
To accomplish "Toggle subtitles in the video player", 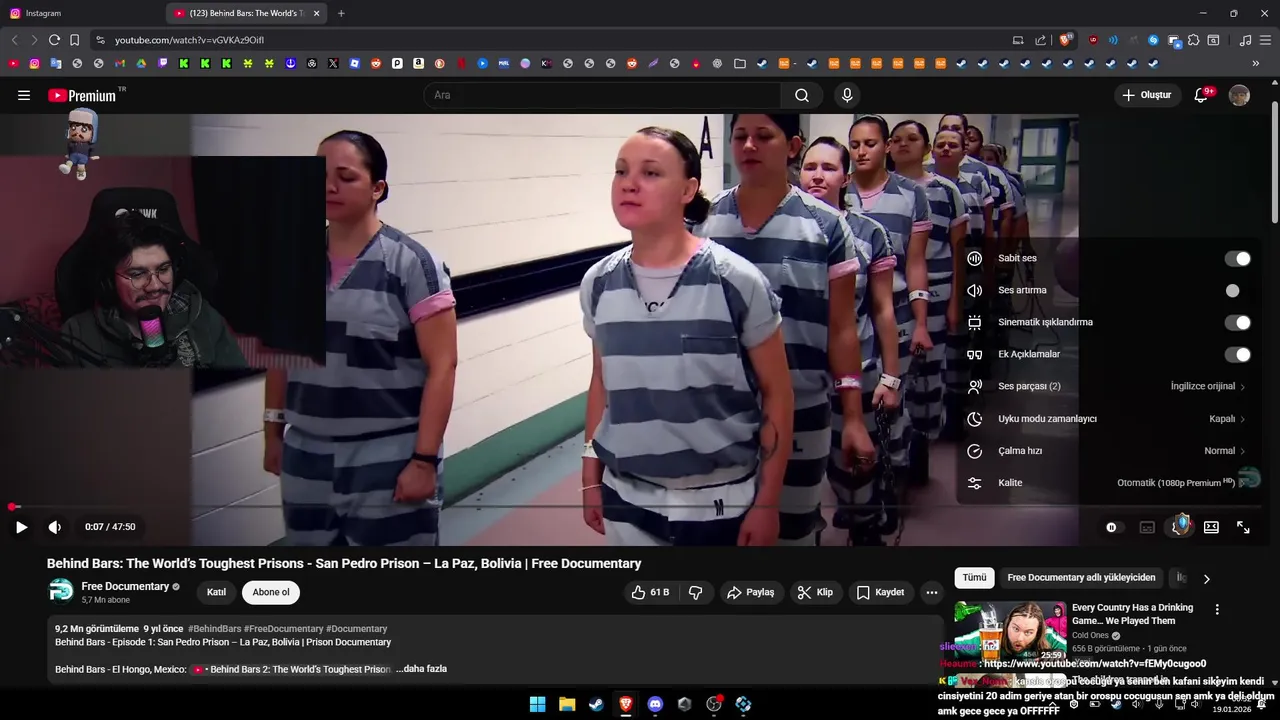I will click(1147, 527).
